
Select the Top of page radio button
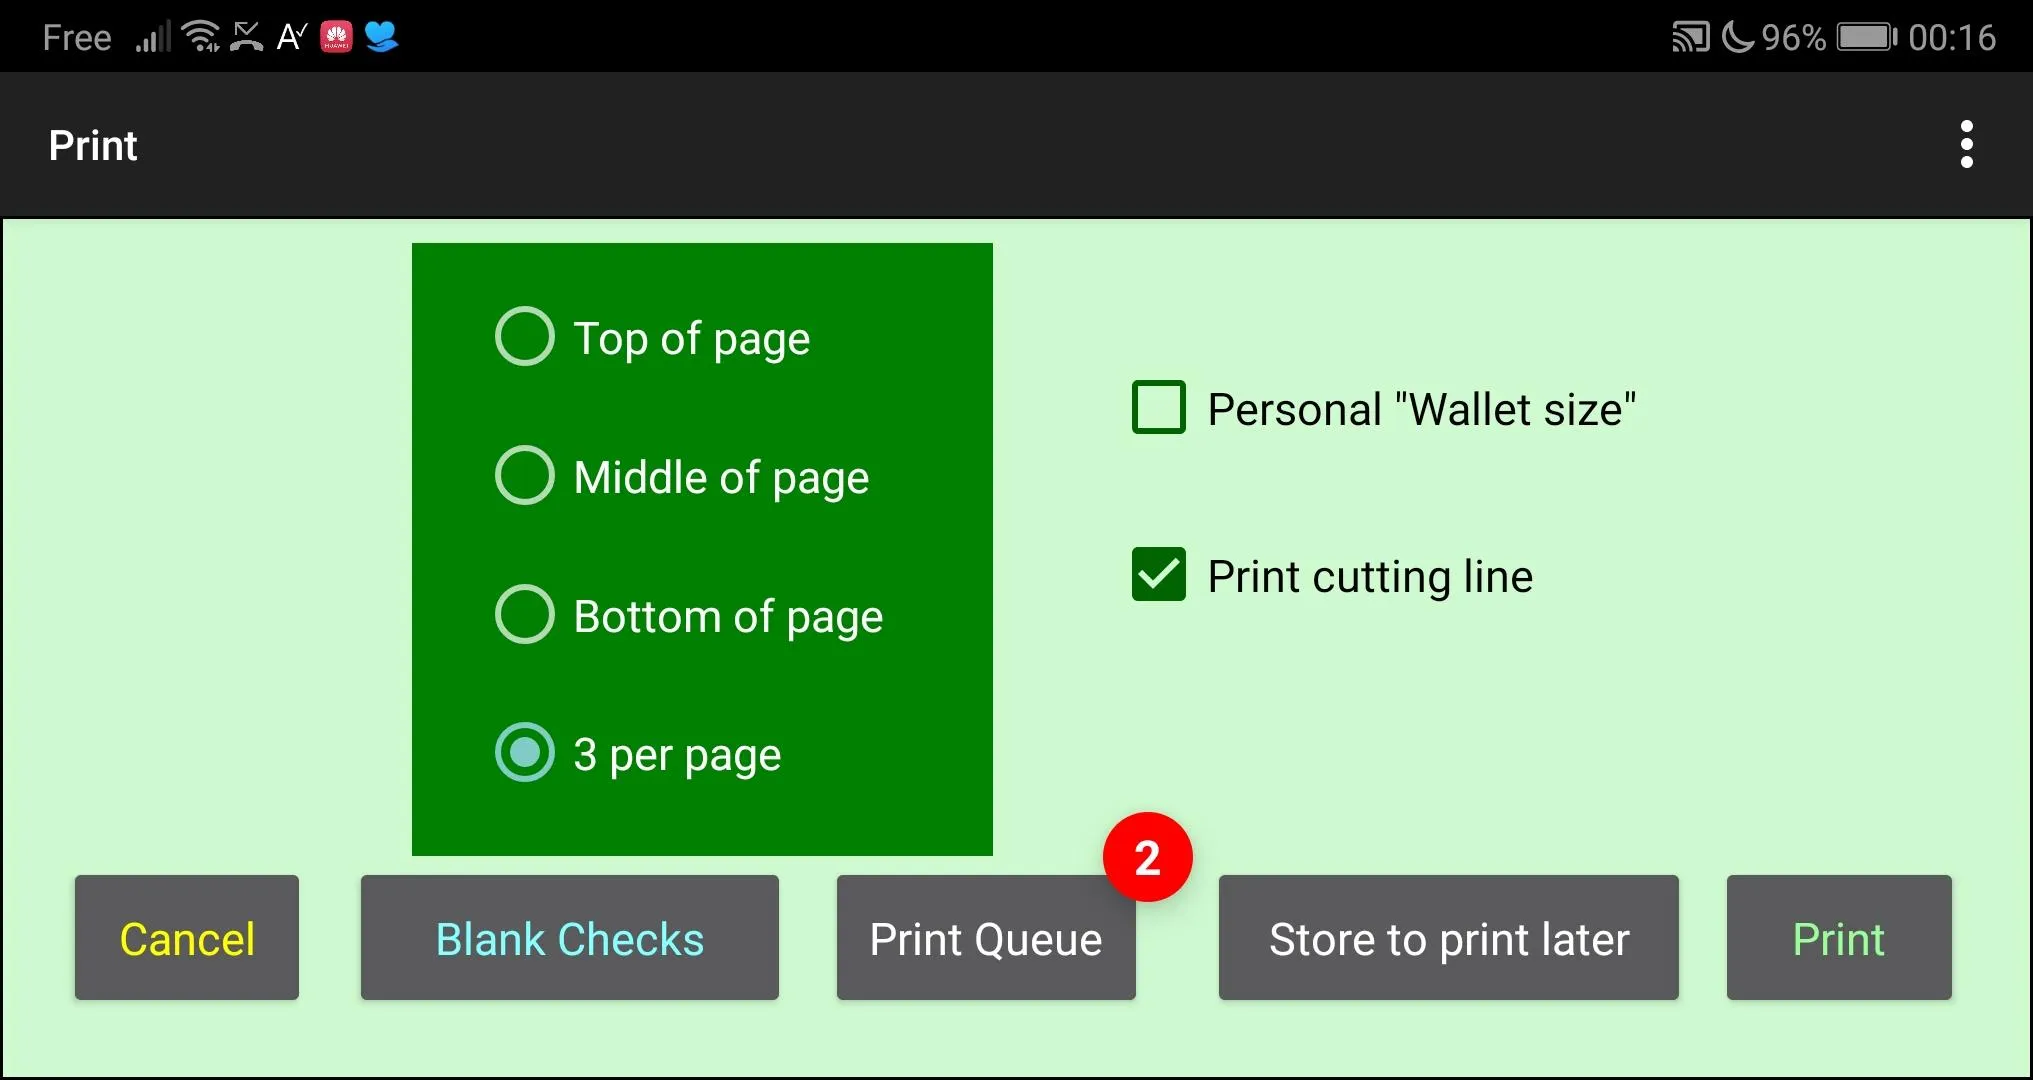pyautogui.click(x=522, y=338)
